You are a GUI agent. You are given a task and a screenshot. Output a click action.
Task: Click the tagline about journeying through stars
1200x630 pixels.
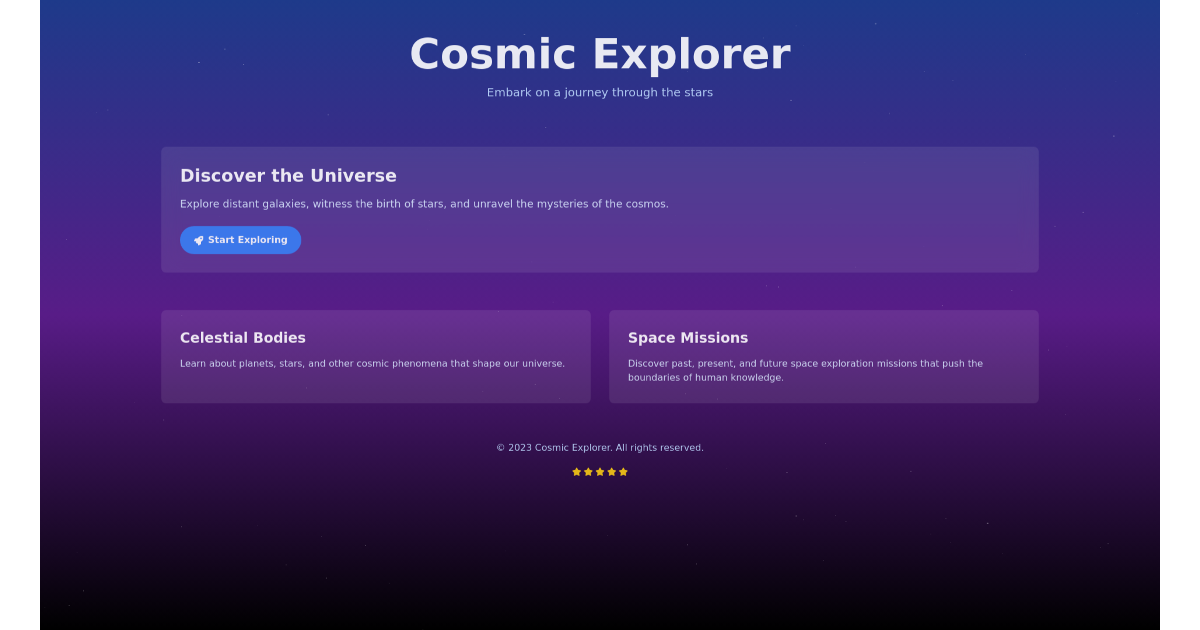600,92
